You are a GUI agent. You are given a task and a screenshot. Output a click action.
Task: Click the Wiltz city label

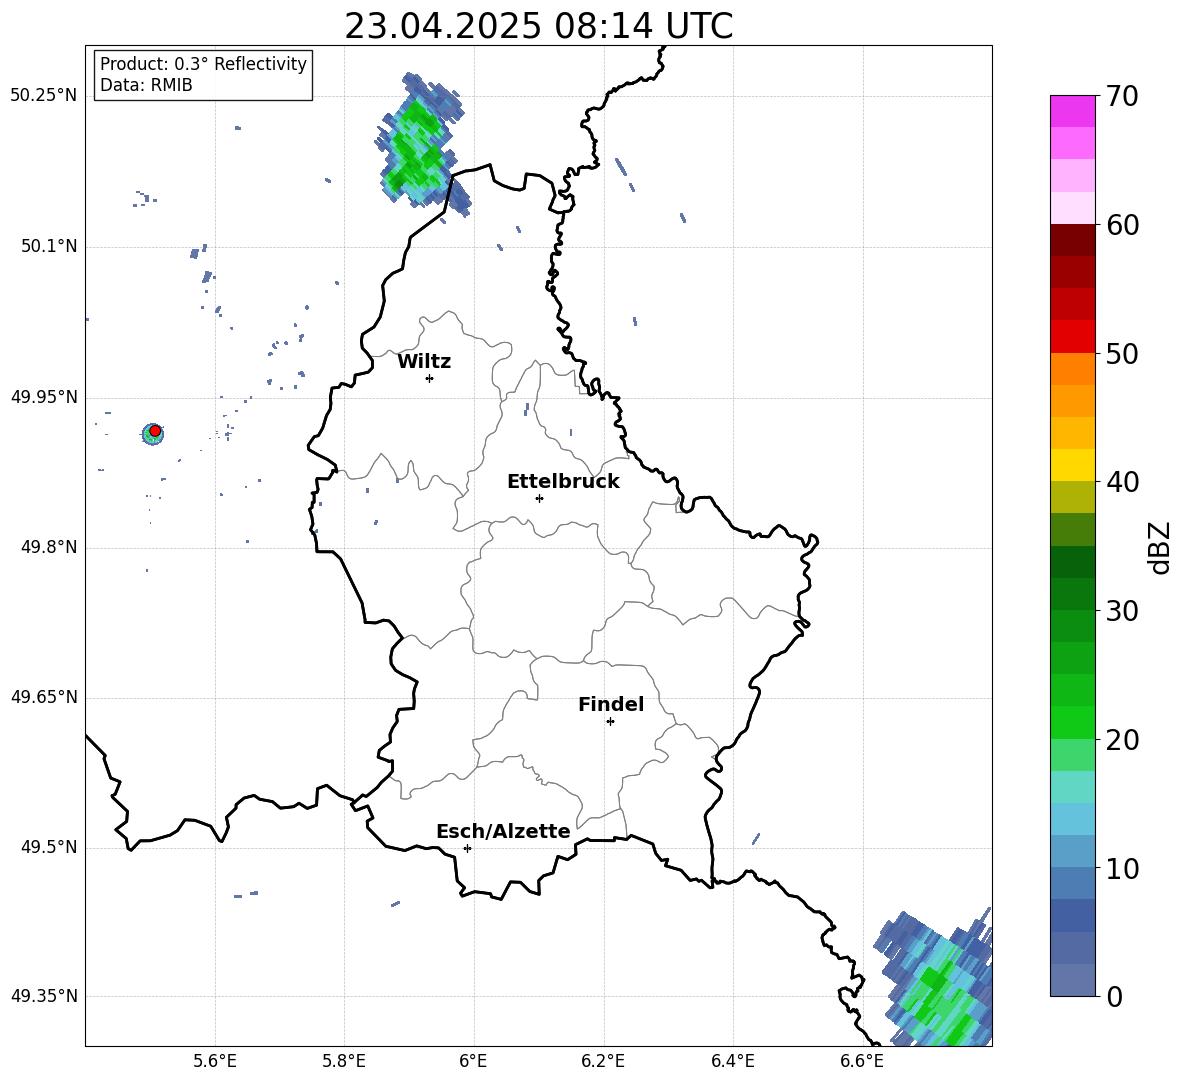(x=424, y=362)
